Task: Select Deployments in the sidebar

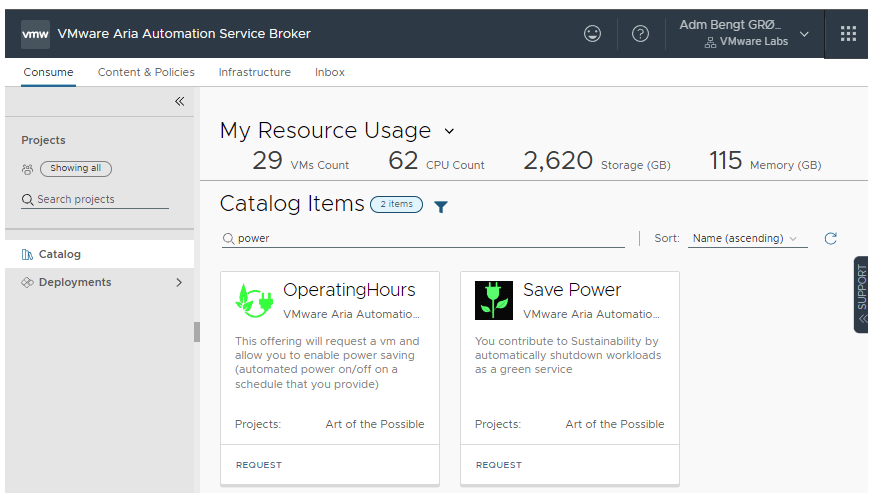Action: (99, 283)
